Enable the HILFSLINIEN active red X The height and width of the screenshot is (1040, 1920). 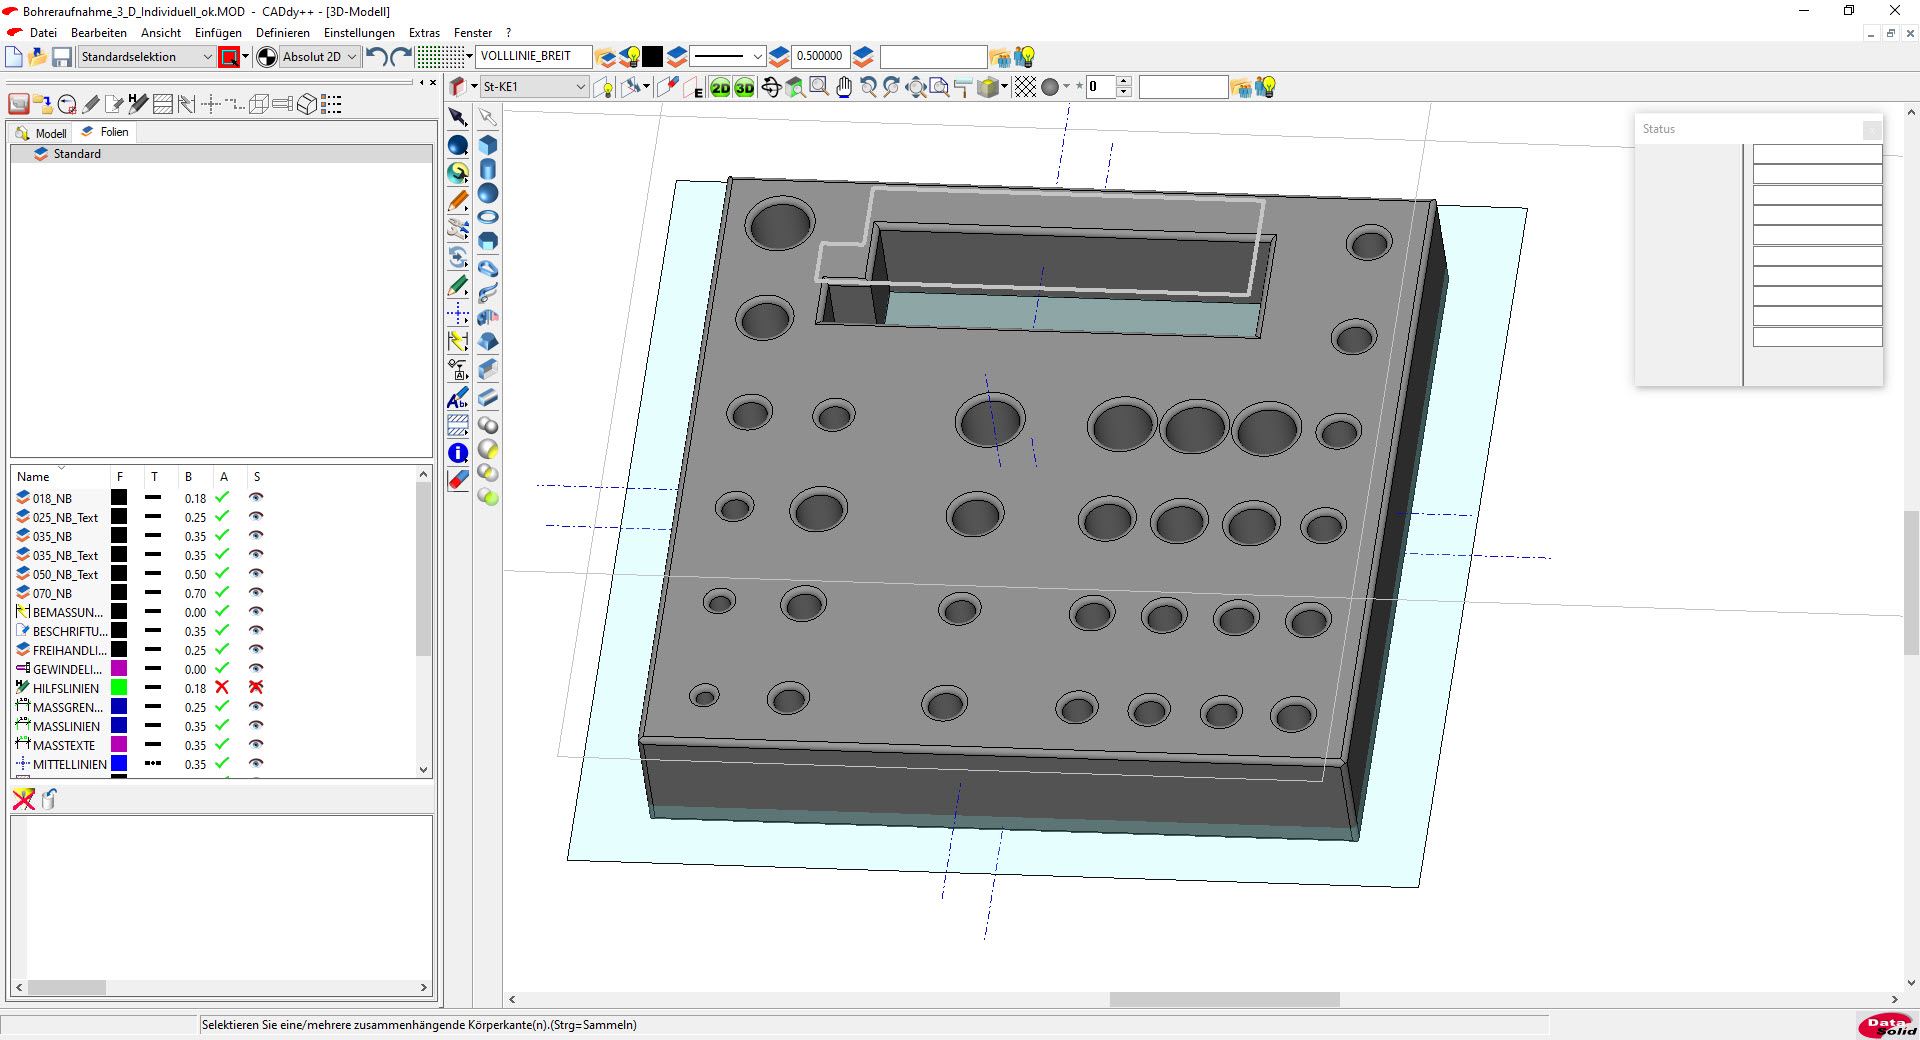click(222, 687)
